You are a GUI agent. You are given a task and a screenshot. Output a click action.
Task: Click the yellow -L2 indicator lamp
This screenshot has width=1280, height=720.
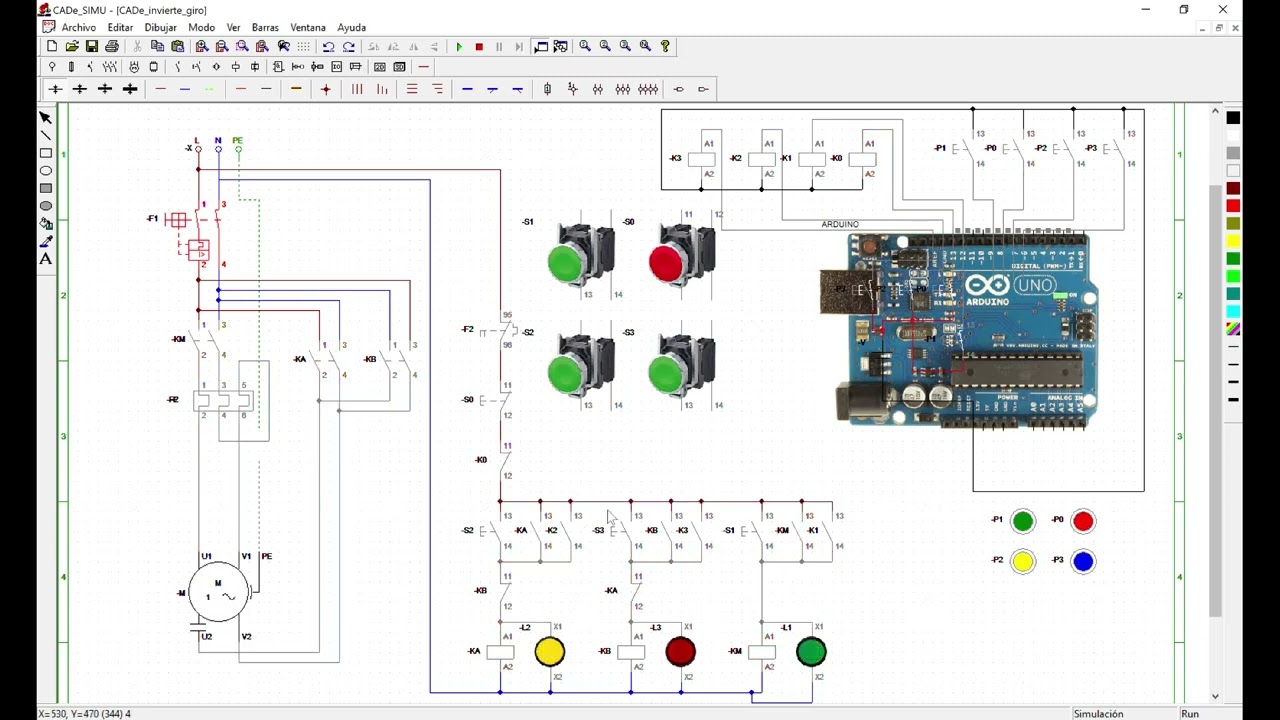tap(550, 652)
